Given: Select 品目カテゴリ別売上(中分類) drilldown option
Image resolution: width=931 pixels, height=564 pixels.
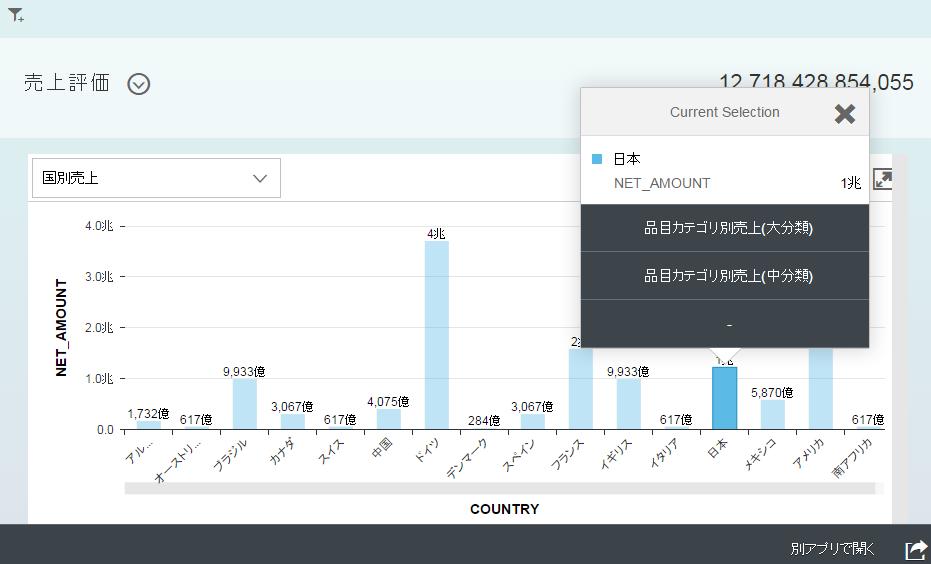Looking at the screenshot, I should (727, 276).
